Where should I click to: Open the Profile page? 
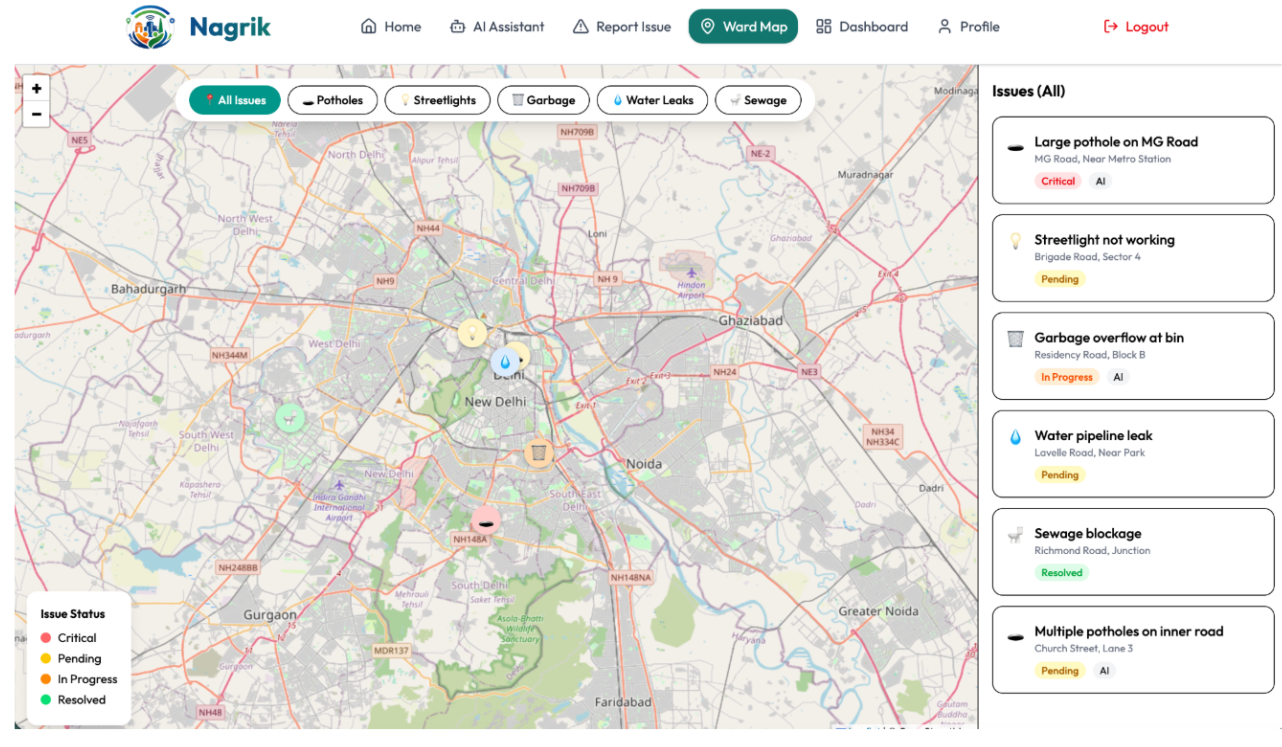(968, 27)
